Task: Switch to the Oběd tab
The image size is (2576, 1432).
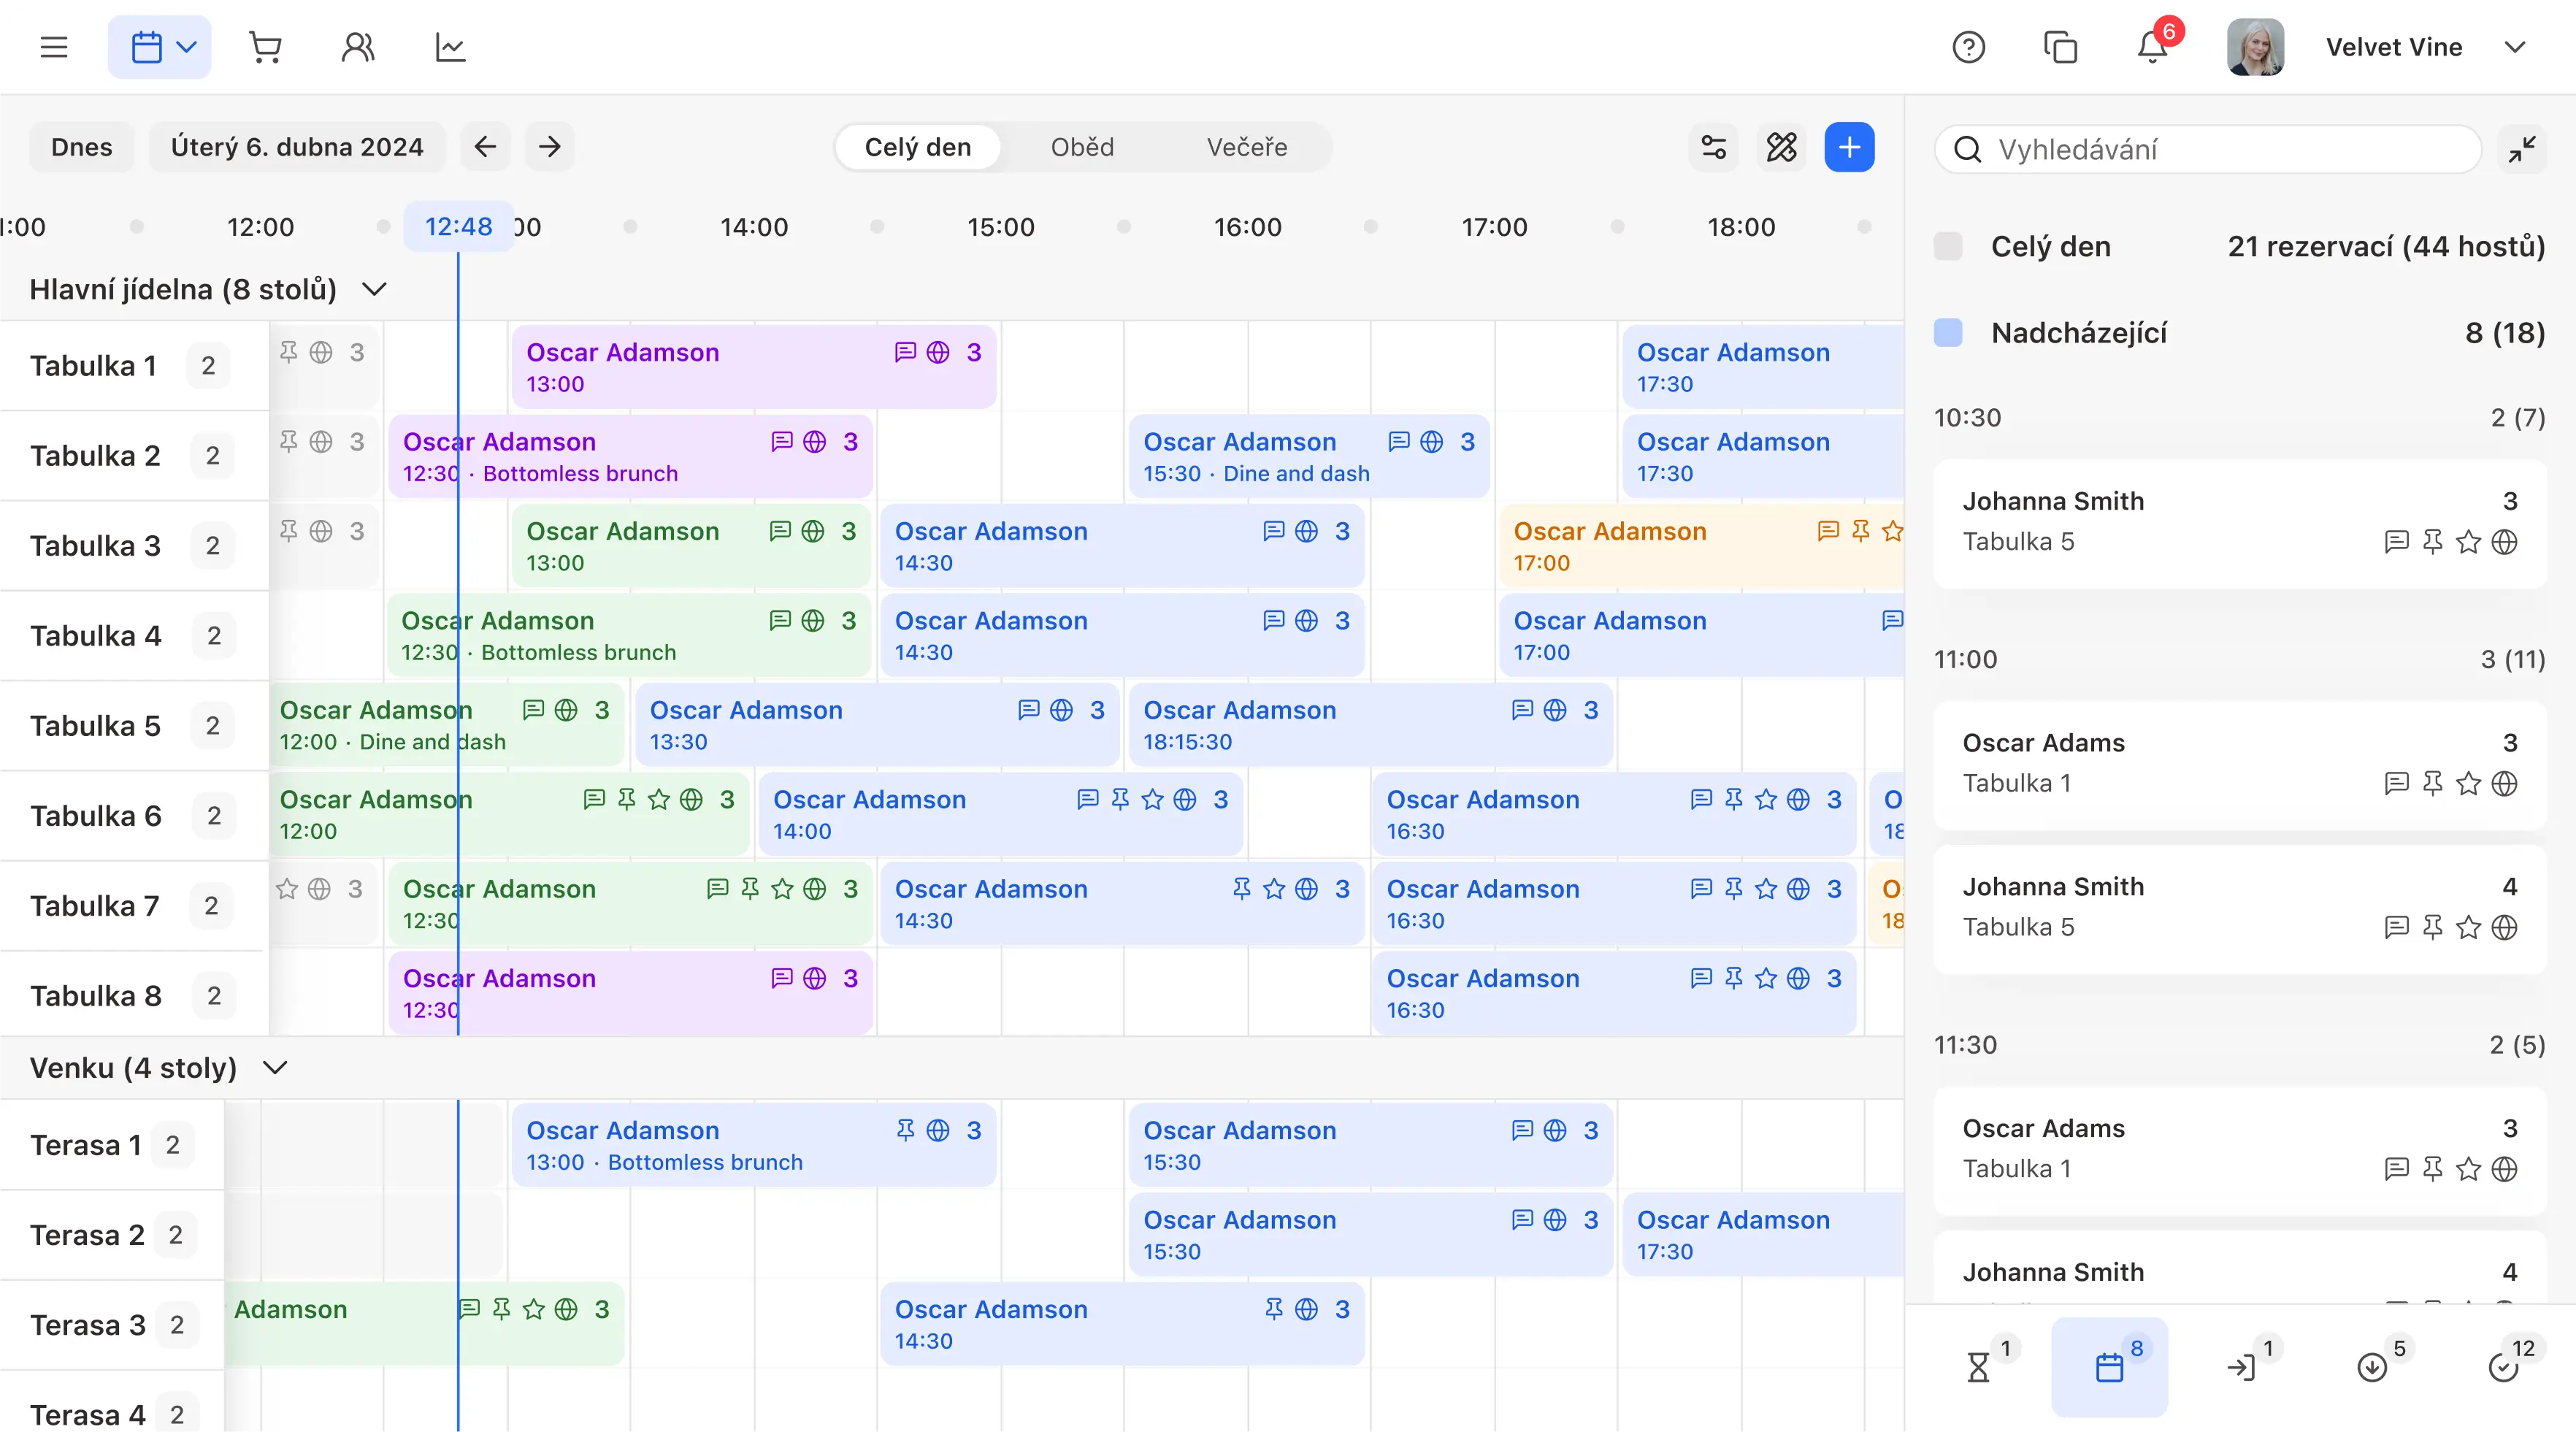Action: [1082, 147]
